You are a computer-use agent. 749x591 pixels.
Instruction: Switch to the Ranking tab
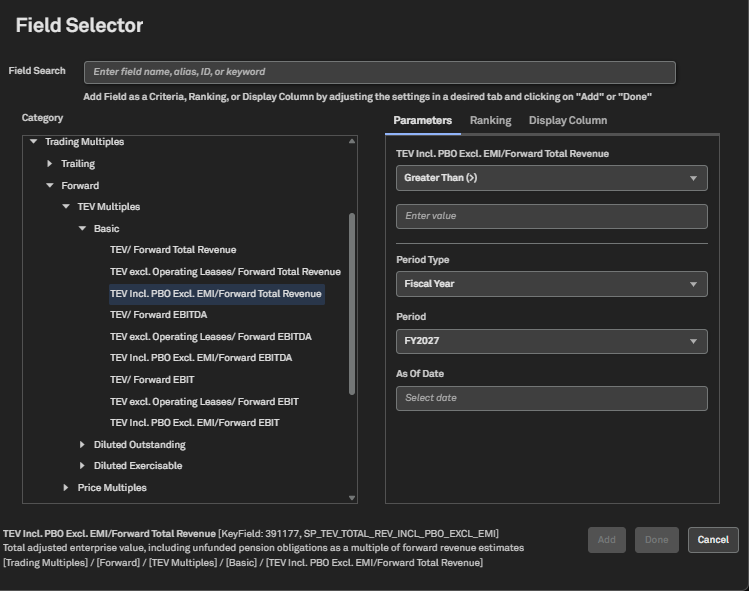(x=490, y=120)
